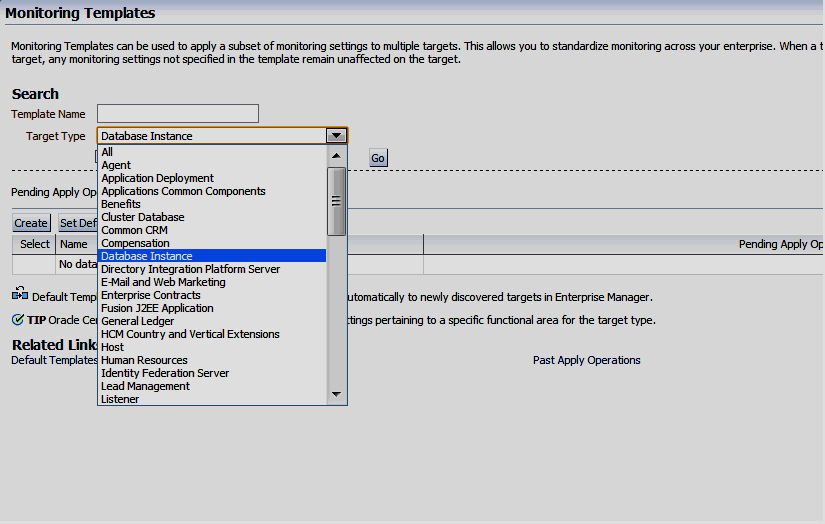The width and height of the screenshot is (825, 524).
Task: Select Listener target type
Action: (x=212, y=399)
